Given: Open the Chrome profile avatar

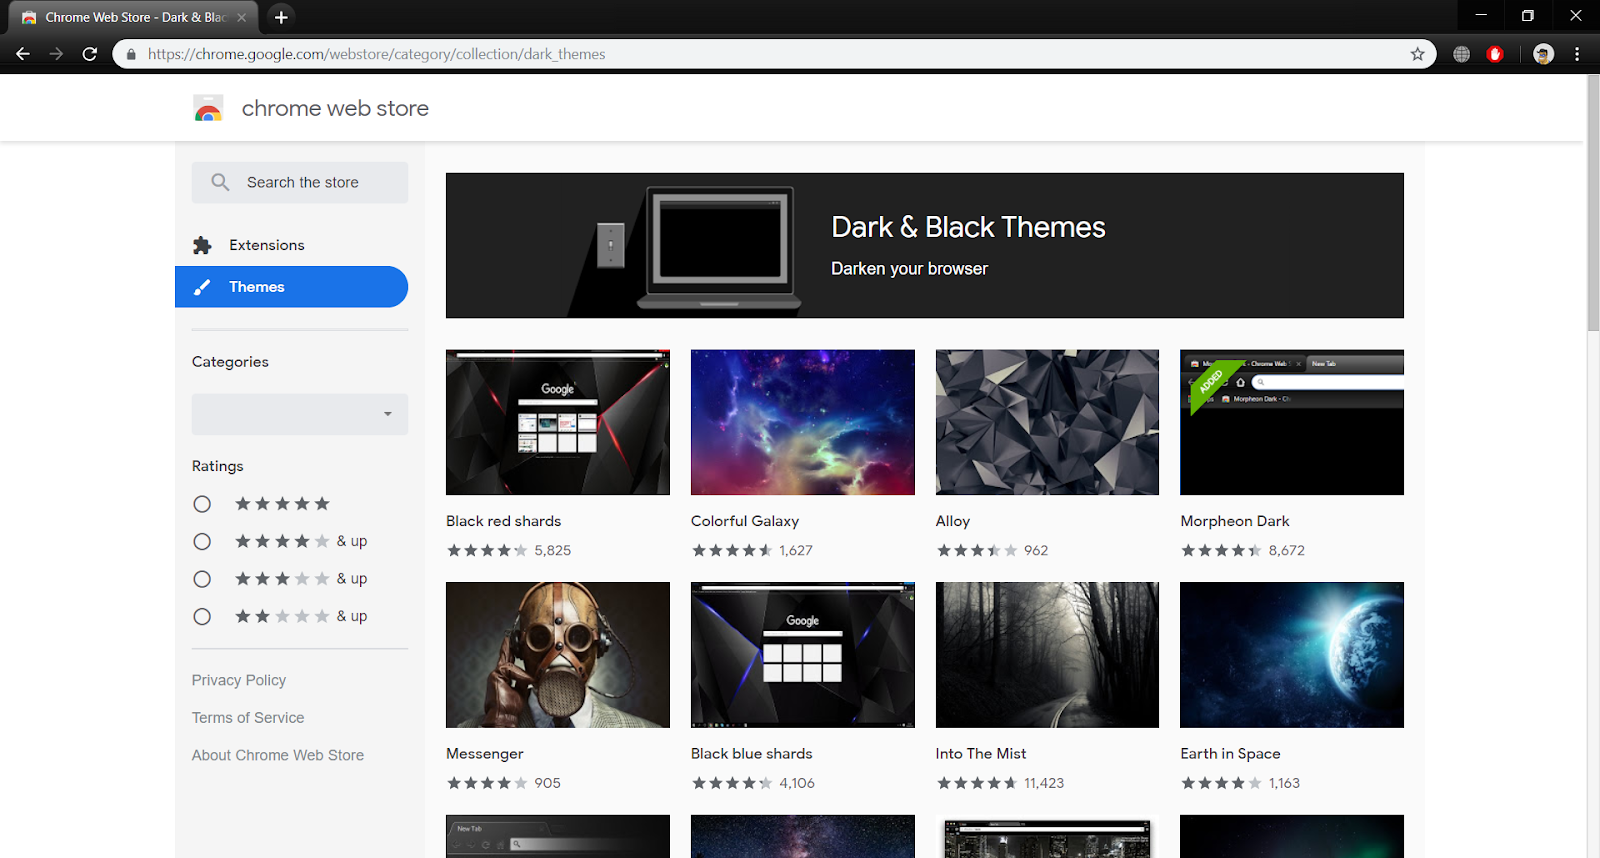Looking at the screenshot, I should (1543, 54).
